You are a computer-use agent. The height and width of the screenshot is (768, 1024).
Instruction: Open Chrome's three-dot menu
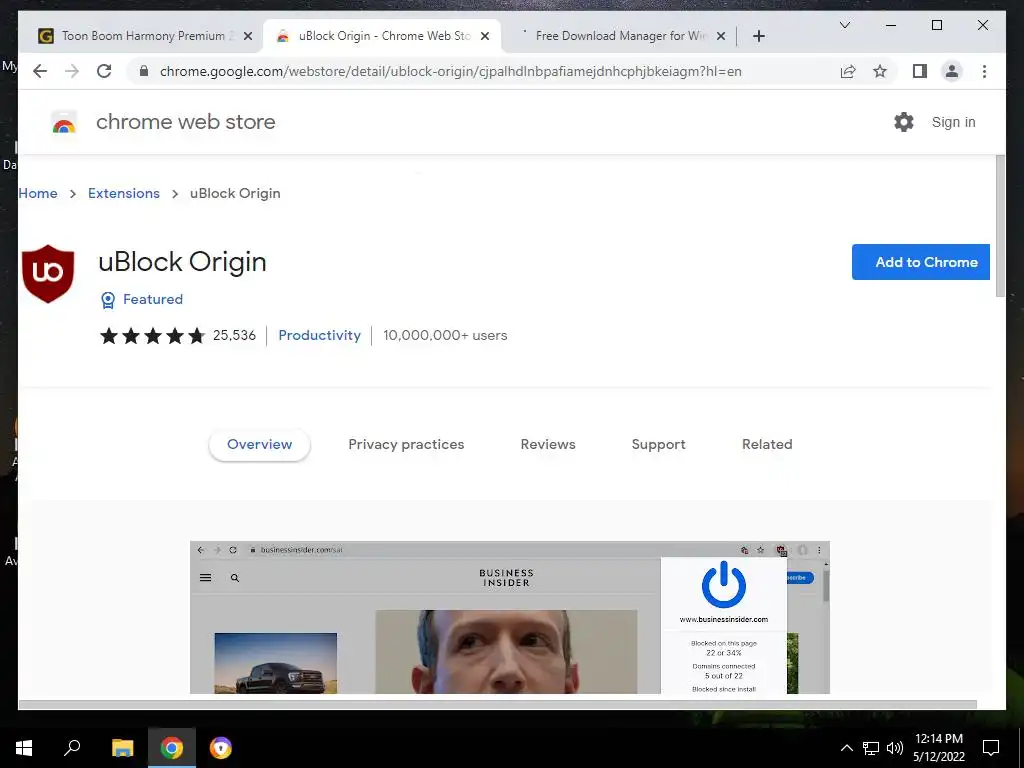pos(984,71)
